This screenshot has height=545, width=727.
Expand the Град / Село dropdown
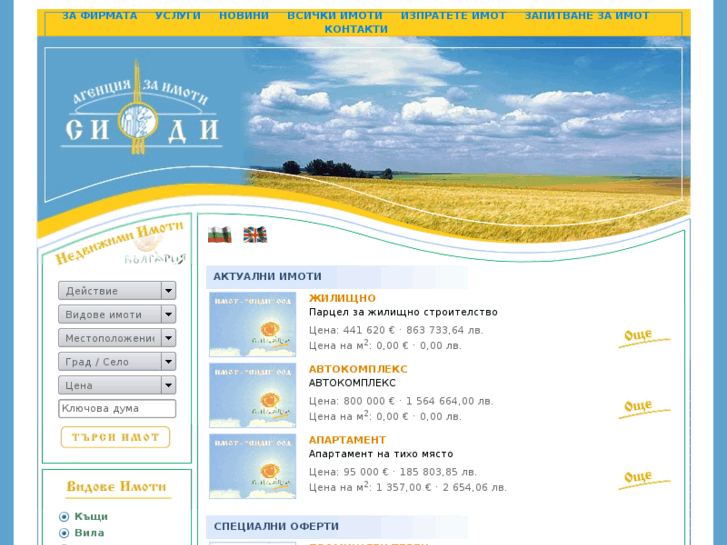click(117, 362)
